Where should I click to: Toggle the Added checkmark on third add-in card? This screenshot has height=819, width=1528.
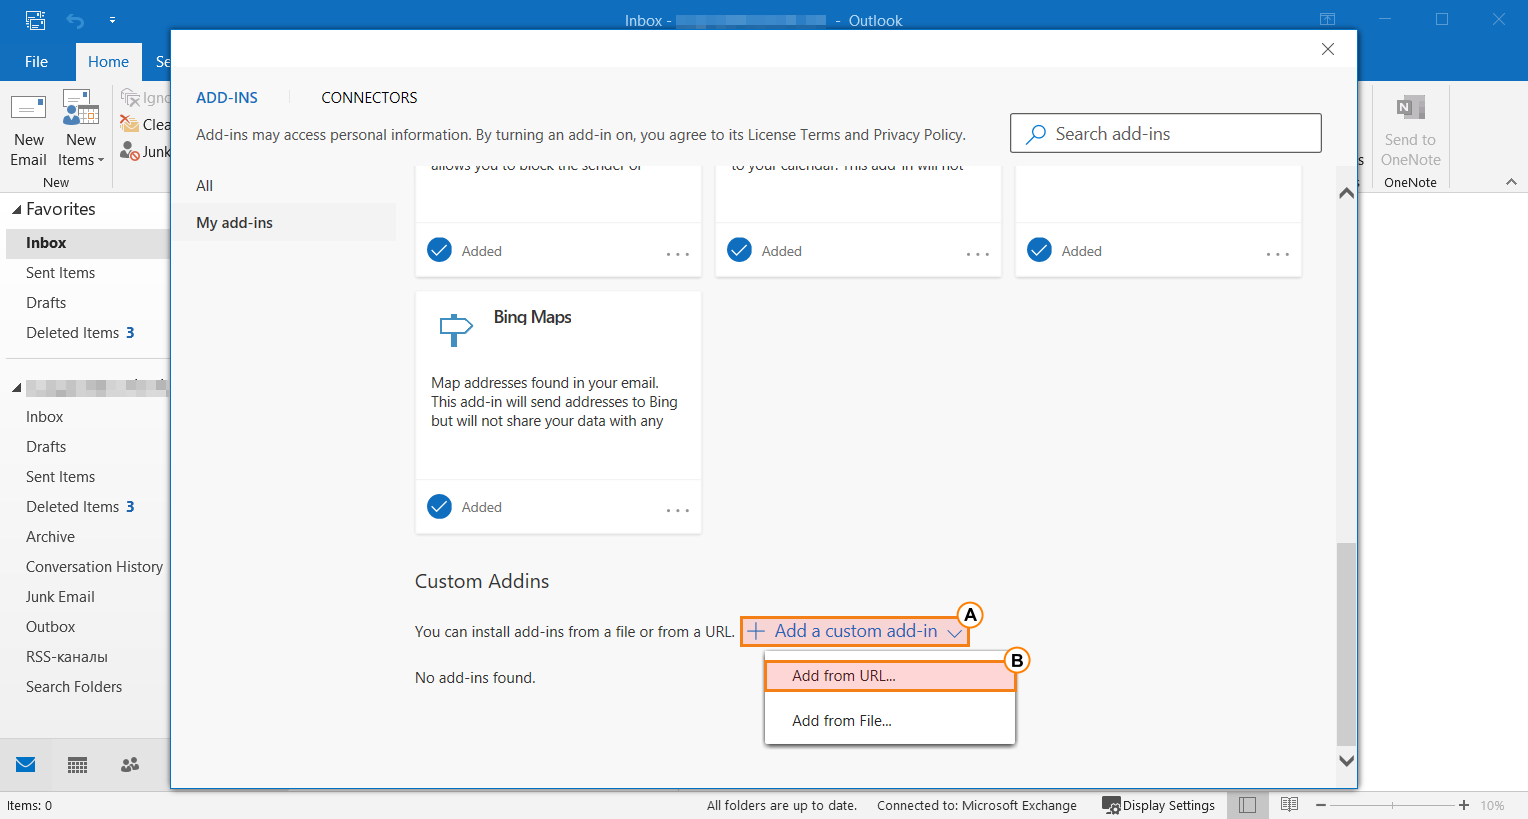tap(1039, 250)
